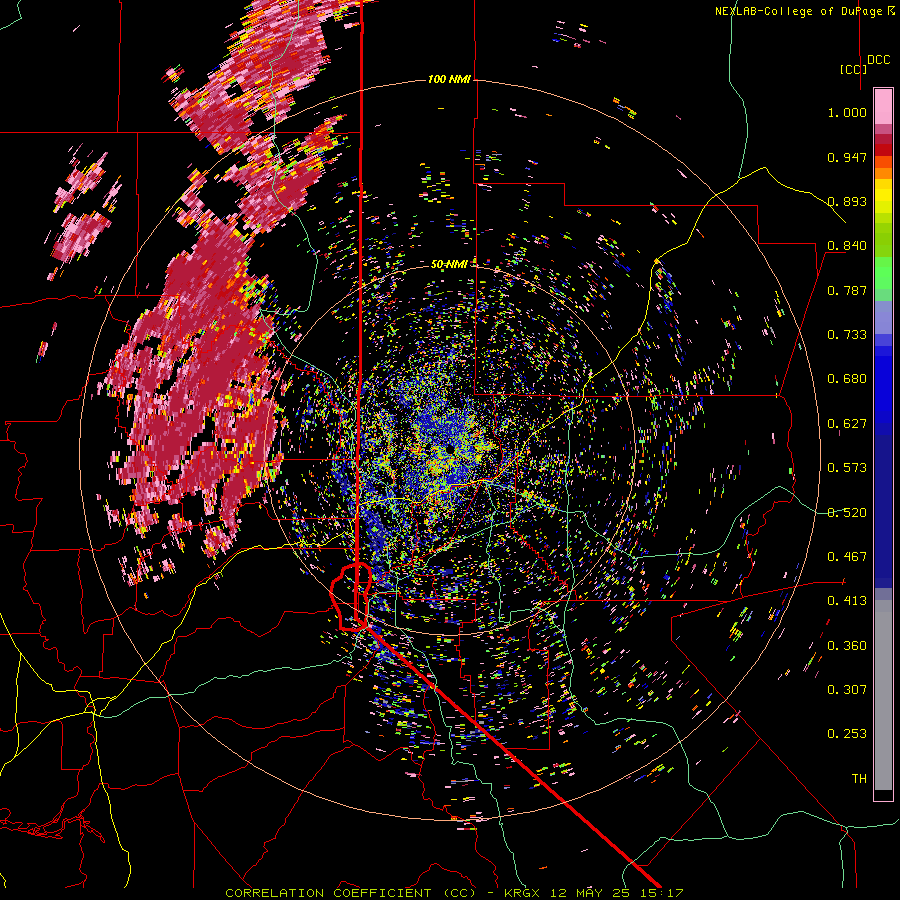This screenshot has height=900, width=900.
Task: Click the '0.573' scale value
Action: [847, 468]
